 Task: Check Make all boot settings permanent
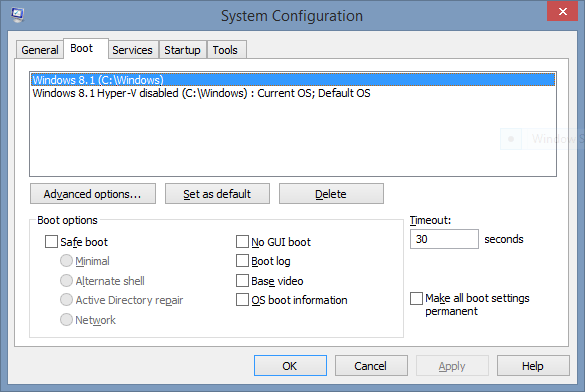416,298
